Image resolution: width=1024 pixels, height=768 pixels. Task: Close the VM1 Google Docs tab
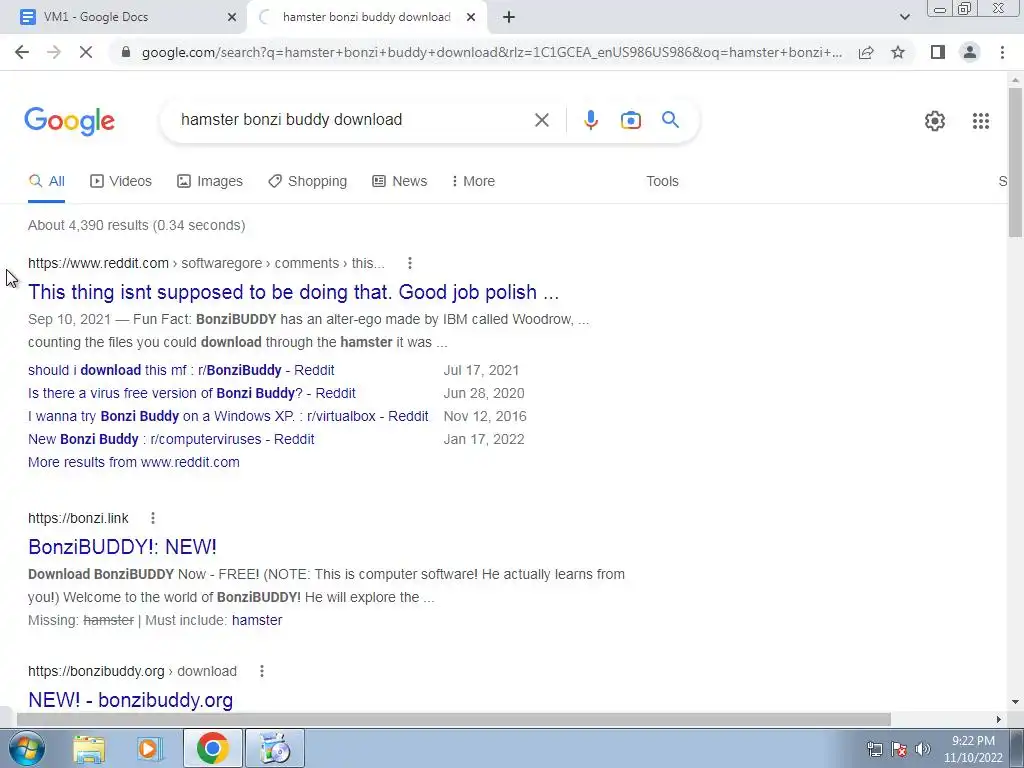pyautogui.click(x=232, y=17)
